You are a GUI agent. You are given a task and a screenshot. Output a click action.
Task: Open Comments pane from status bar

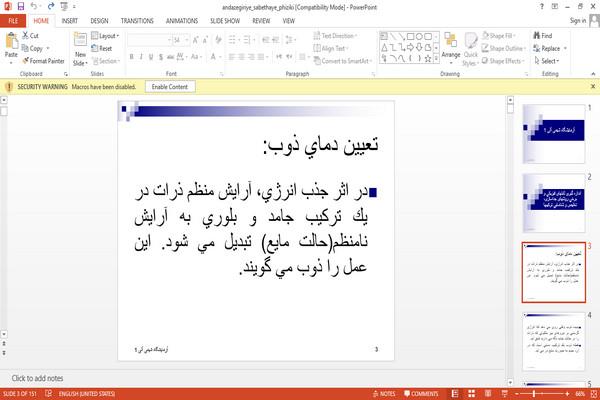coord(421,393)
